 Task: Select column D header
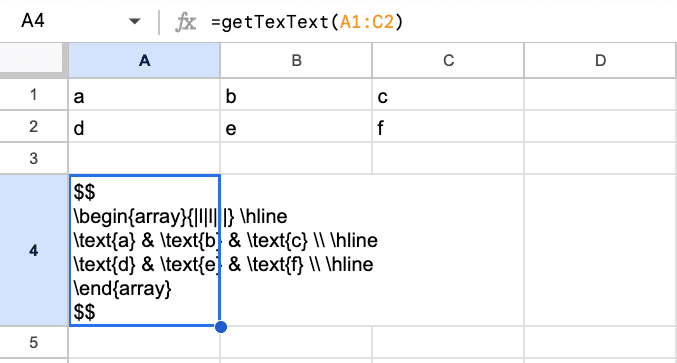click(600, 60)
